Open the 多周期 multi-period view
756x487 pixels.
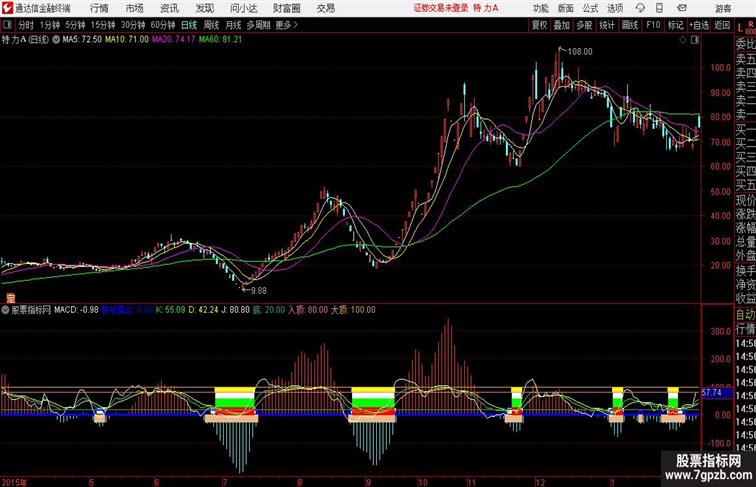click(x=258, y=25)
